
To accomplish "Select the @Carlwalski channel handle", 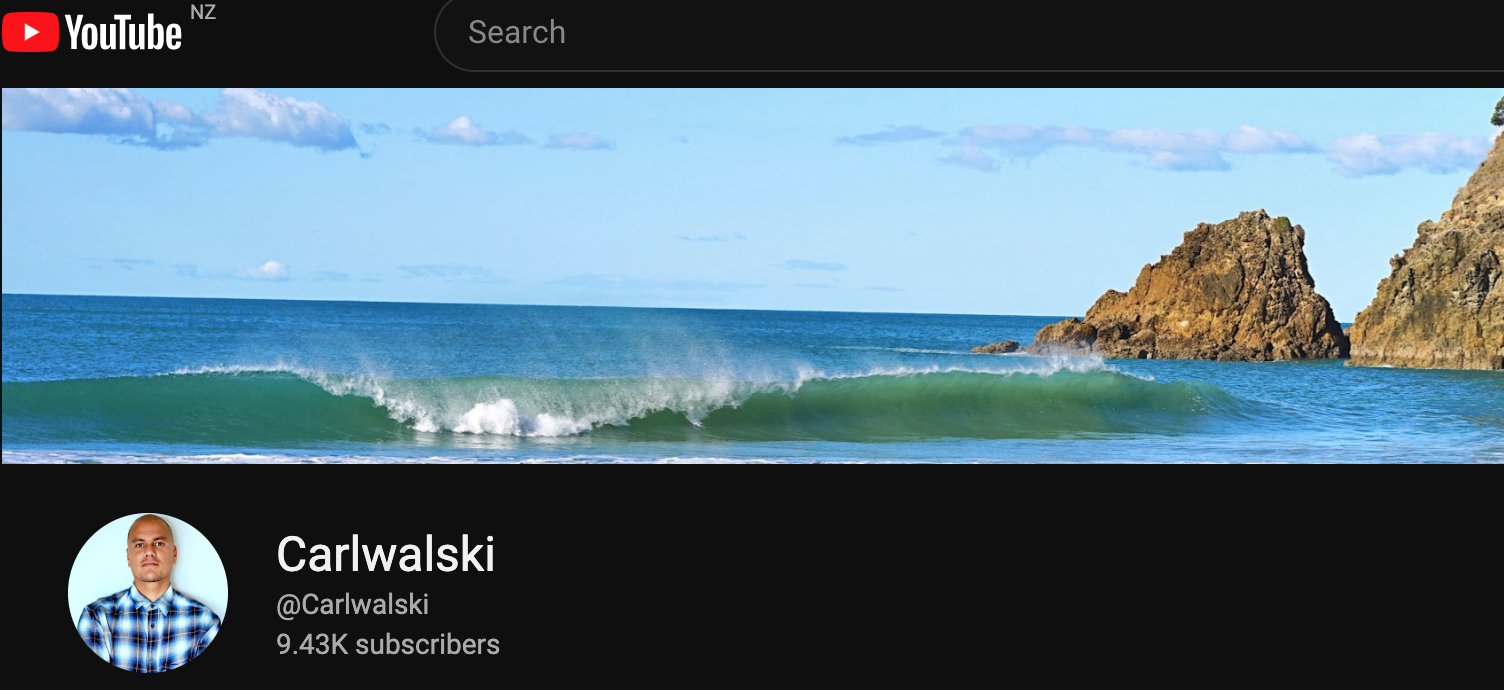I will click(353, 605).
